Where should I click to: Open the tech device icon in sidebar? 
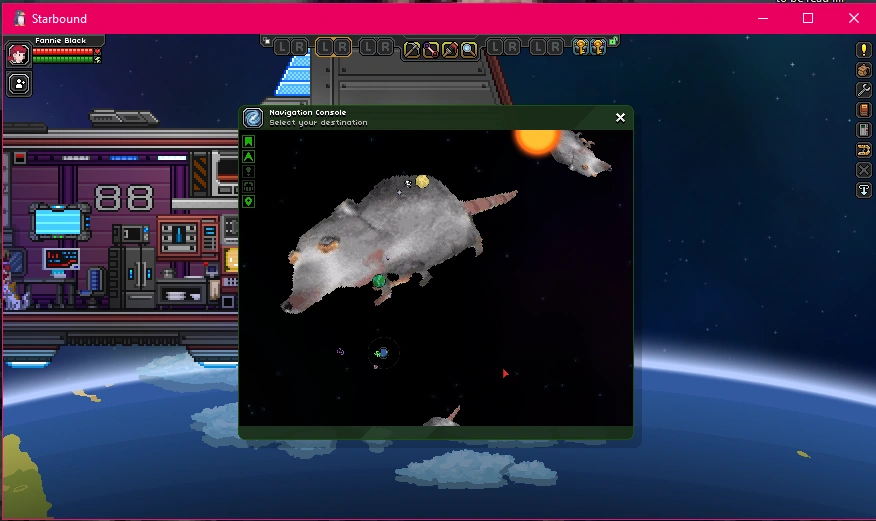point(864,130)
